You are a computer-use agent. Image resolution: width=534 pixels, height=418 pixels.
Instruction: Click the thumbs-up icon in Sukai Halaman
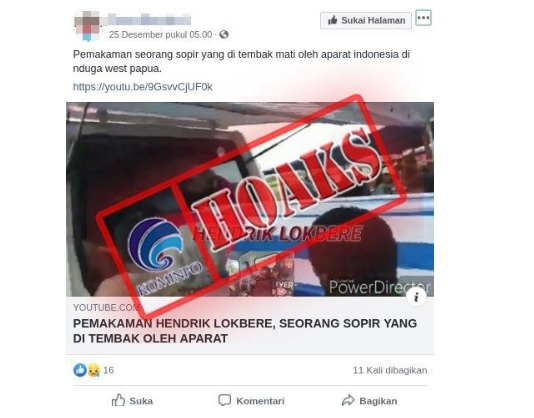pos(332,20)
